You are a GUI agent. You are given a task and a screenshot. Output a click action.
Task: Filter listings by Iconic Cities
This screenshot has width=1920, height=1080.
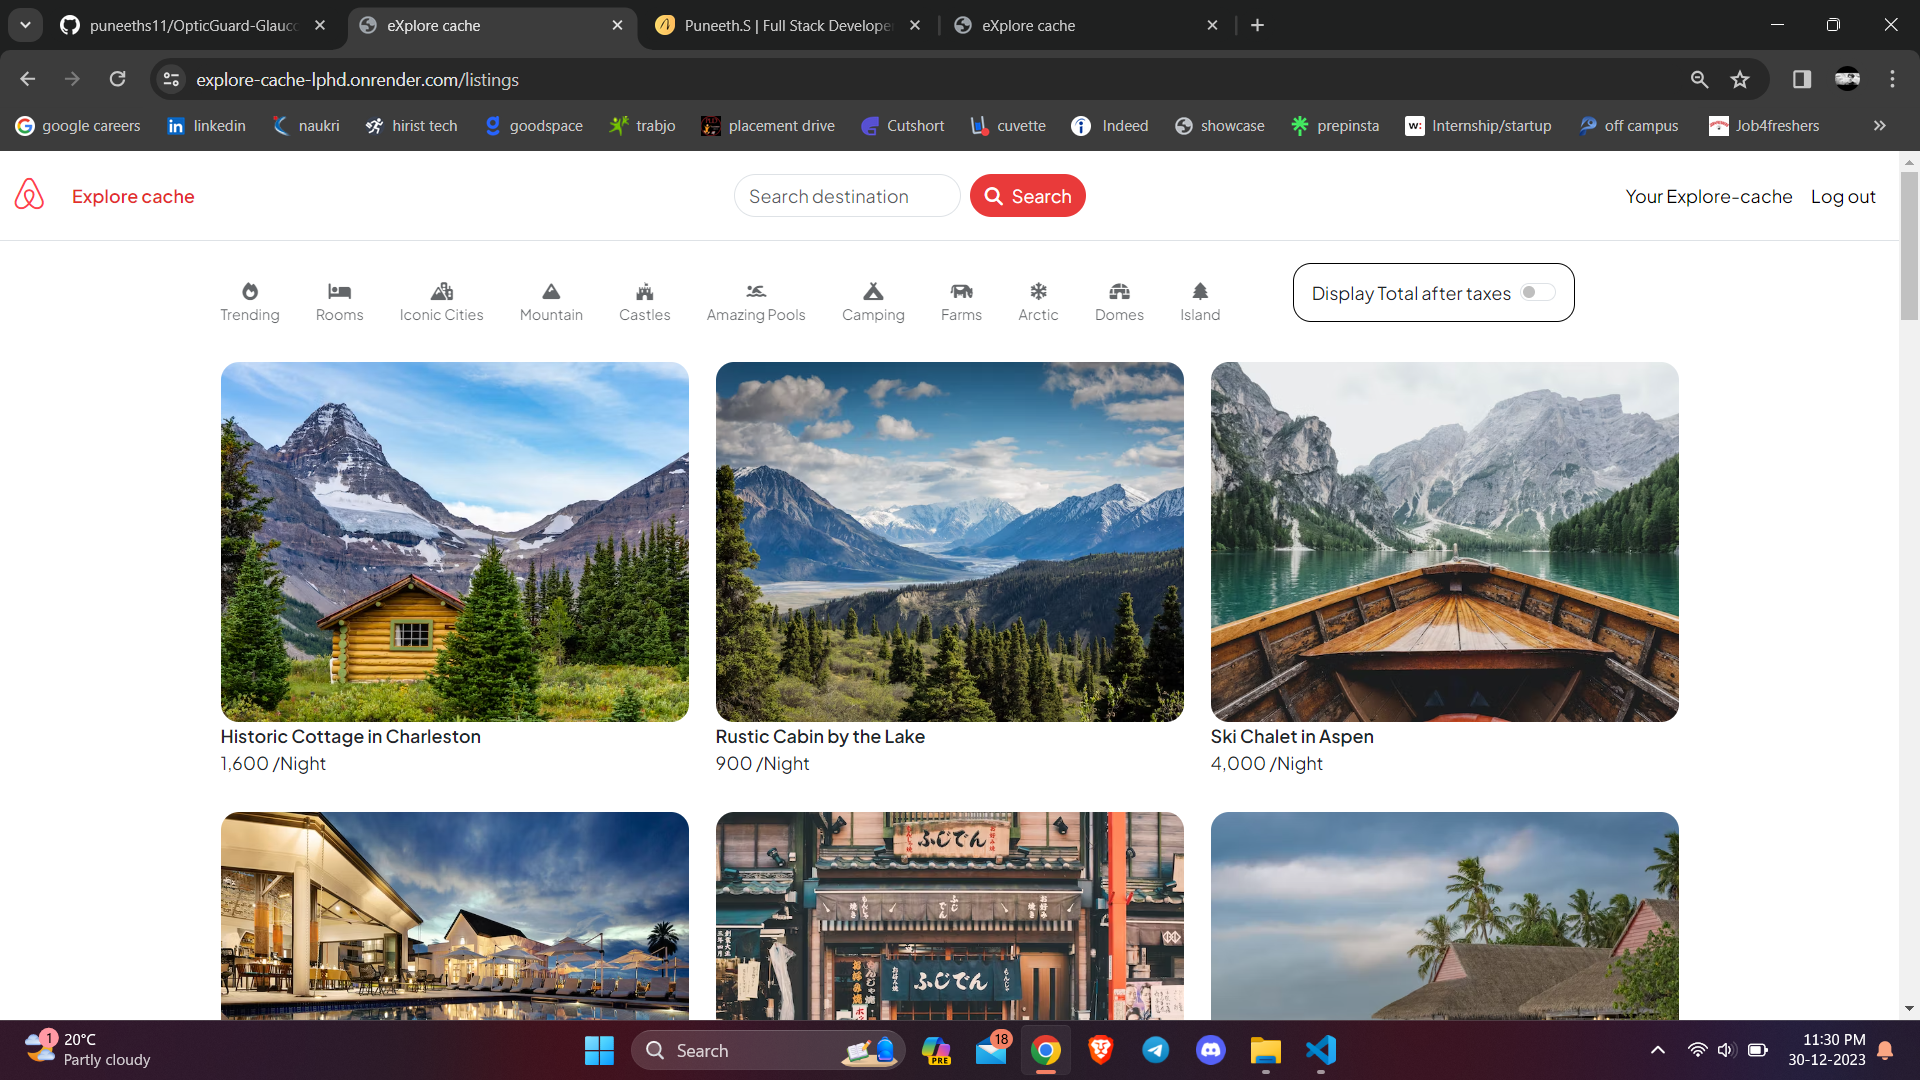tap(441, 302)
